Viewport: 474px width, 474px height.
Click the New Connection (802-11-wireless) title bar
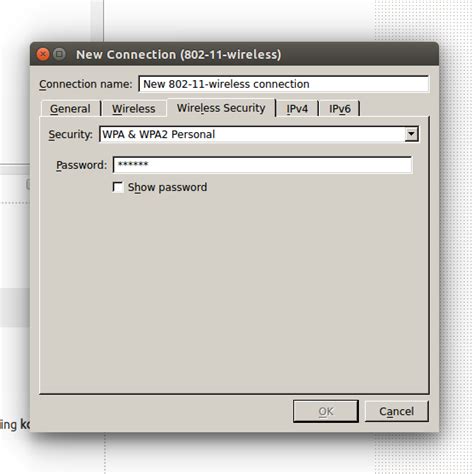point(178,54)
